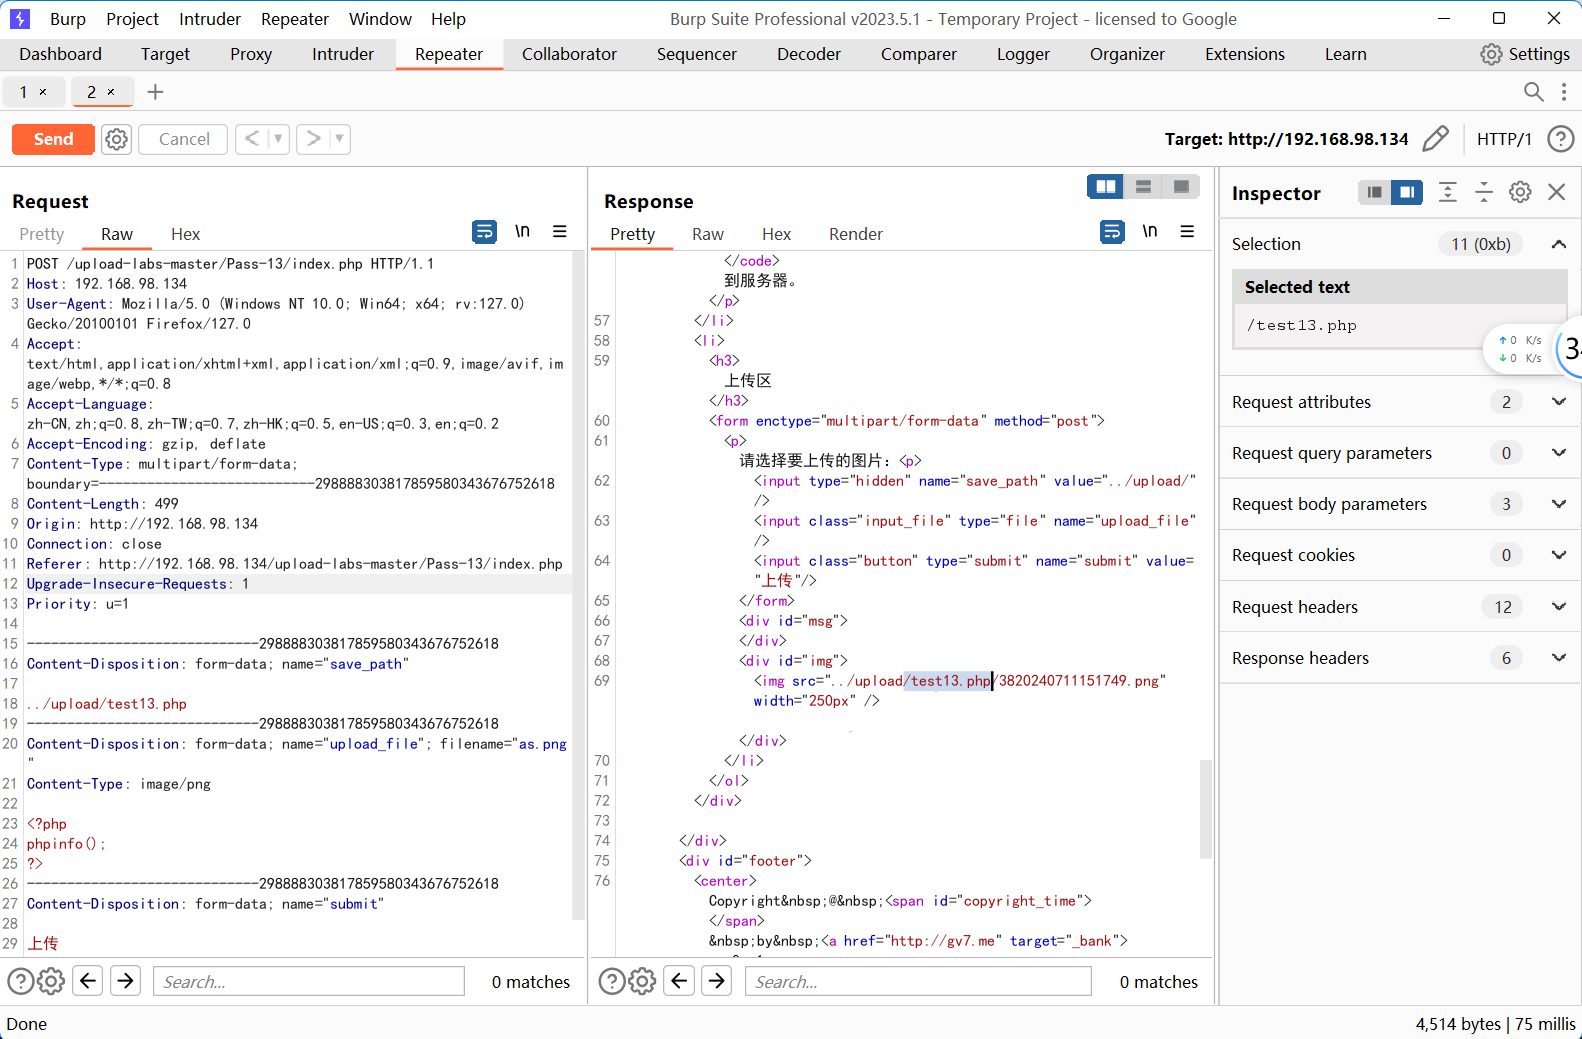Image resolution: width=1582 pixels, height=1039 pixels.
Task: Open history dropdown beside forward arrow
Action: click(340, 139)
